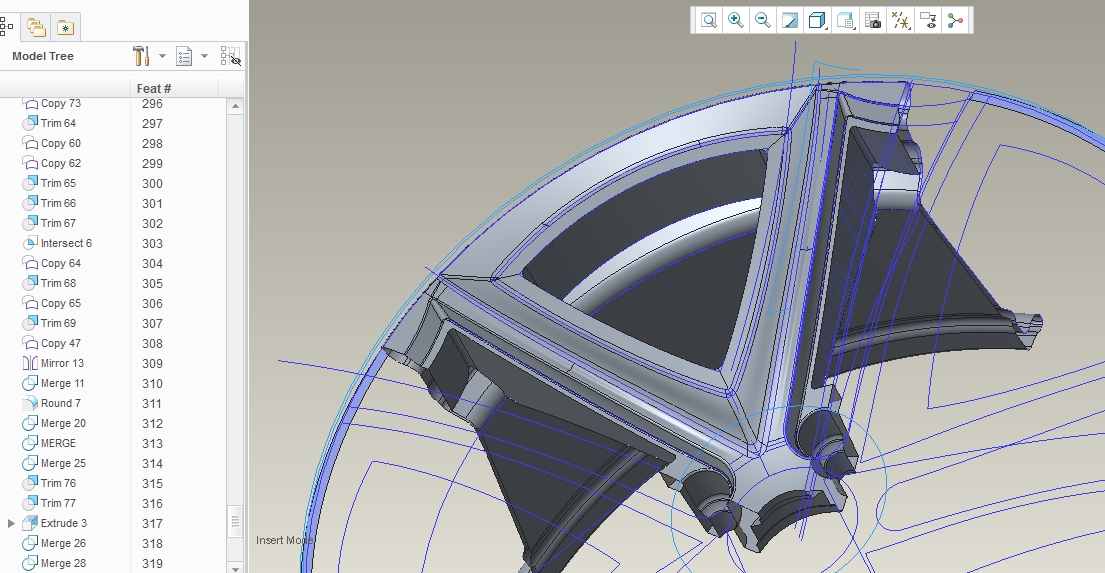The image size is (1105, 573).
Task: Select the Trim 67 feature
Action: 58,223
